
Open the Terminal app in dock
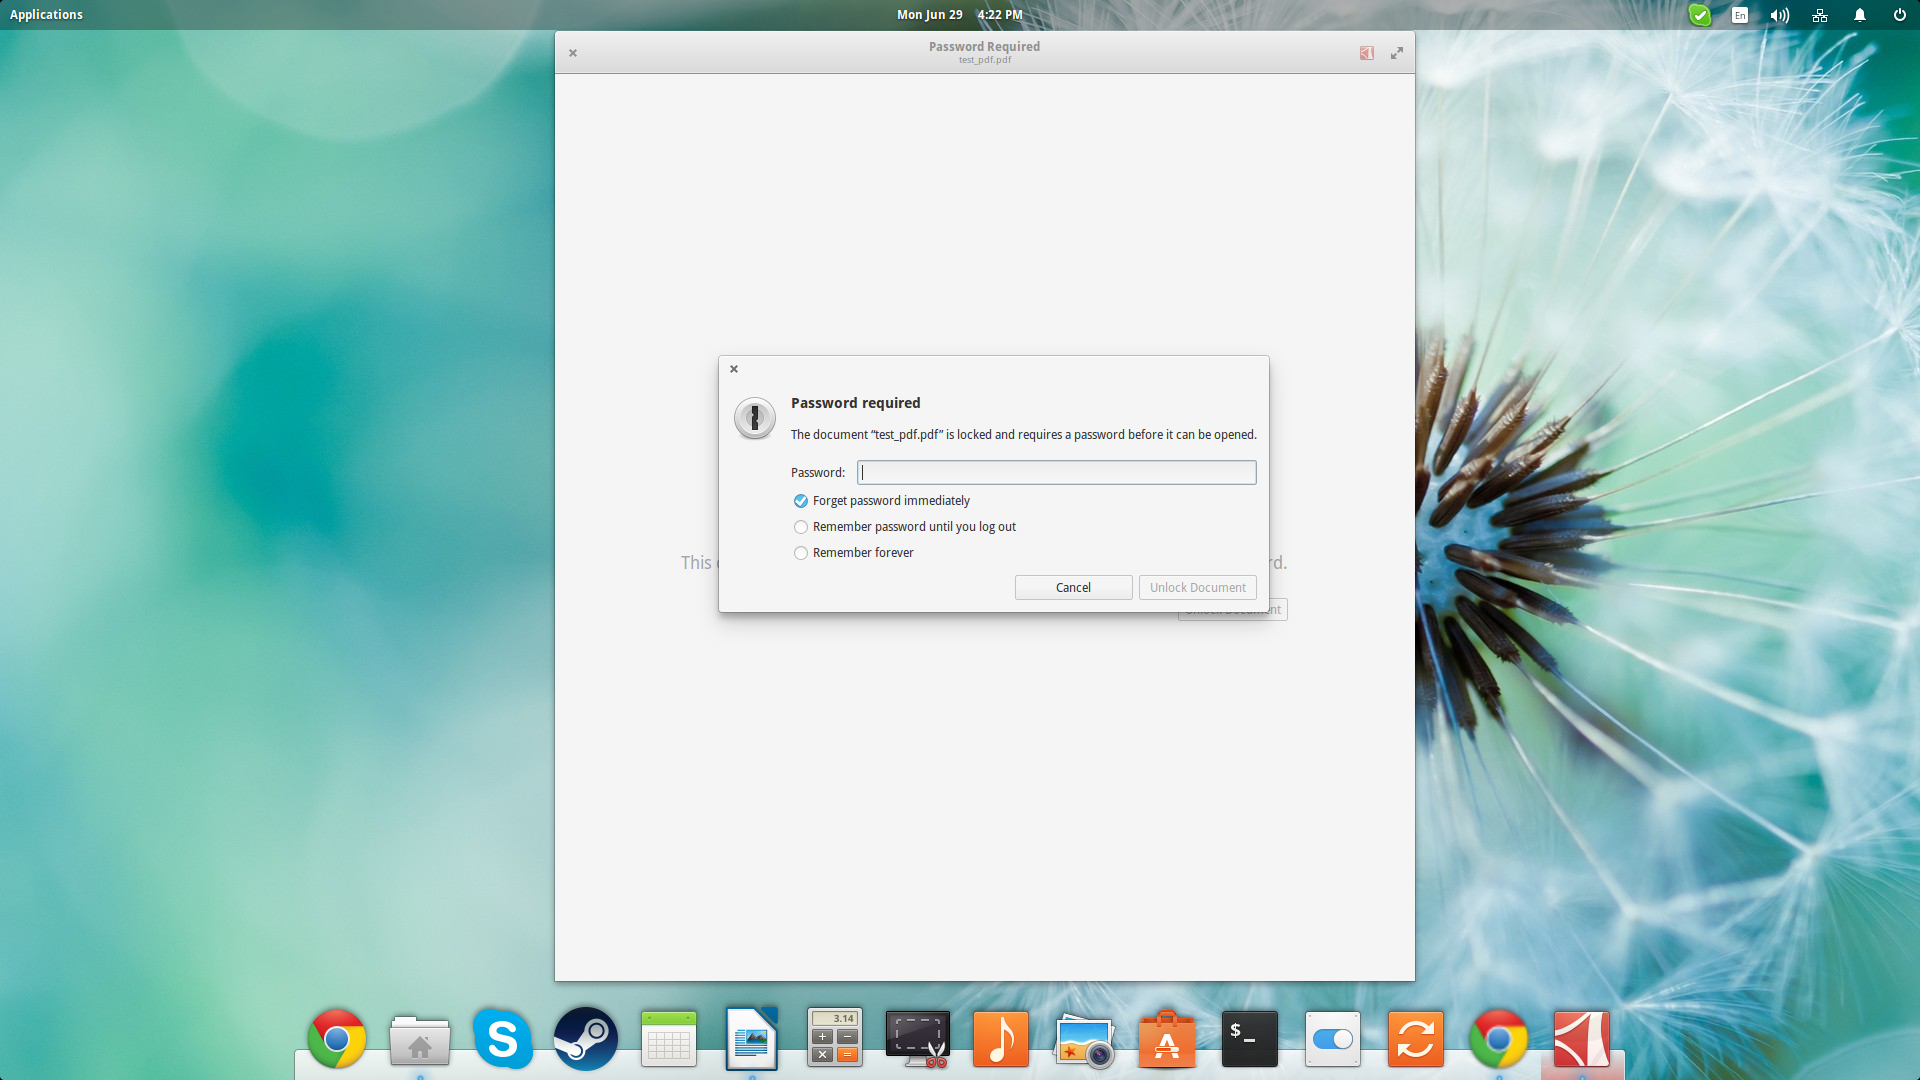1249,1039
